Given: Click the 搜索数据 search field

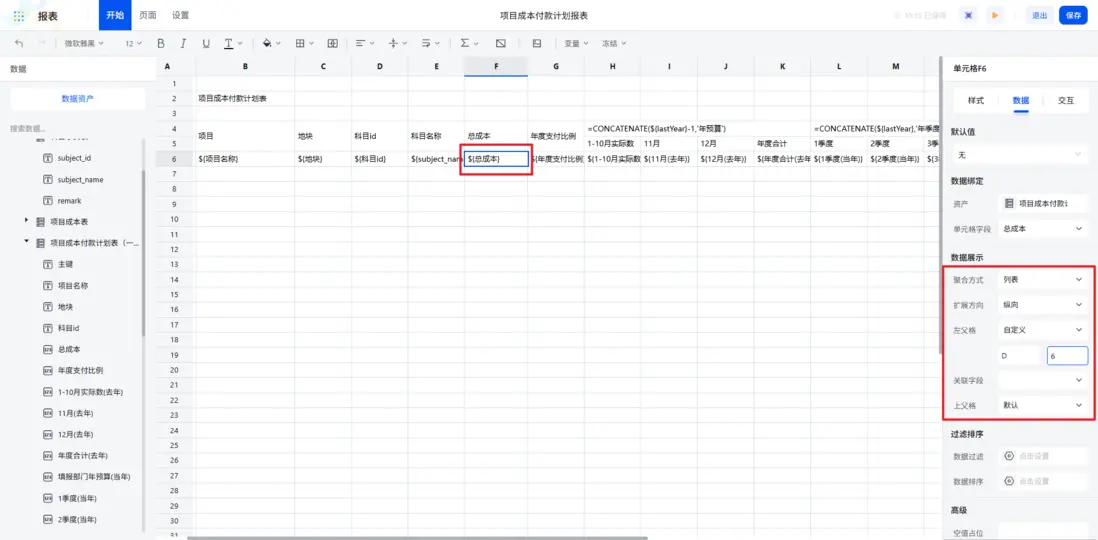Looking at the screenshot, I should tap(76, 129).
